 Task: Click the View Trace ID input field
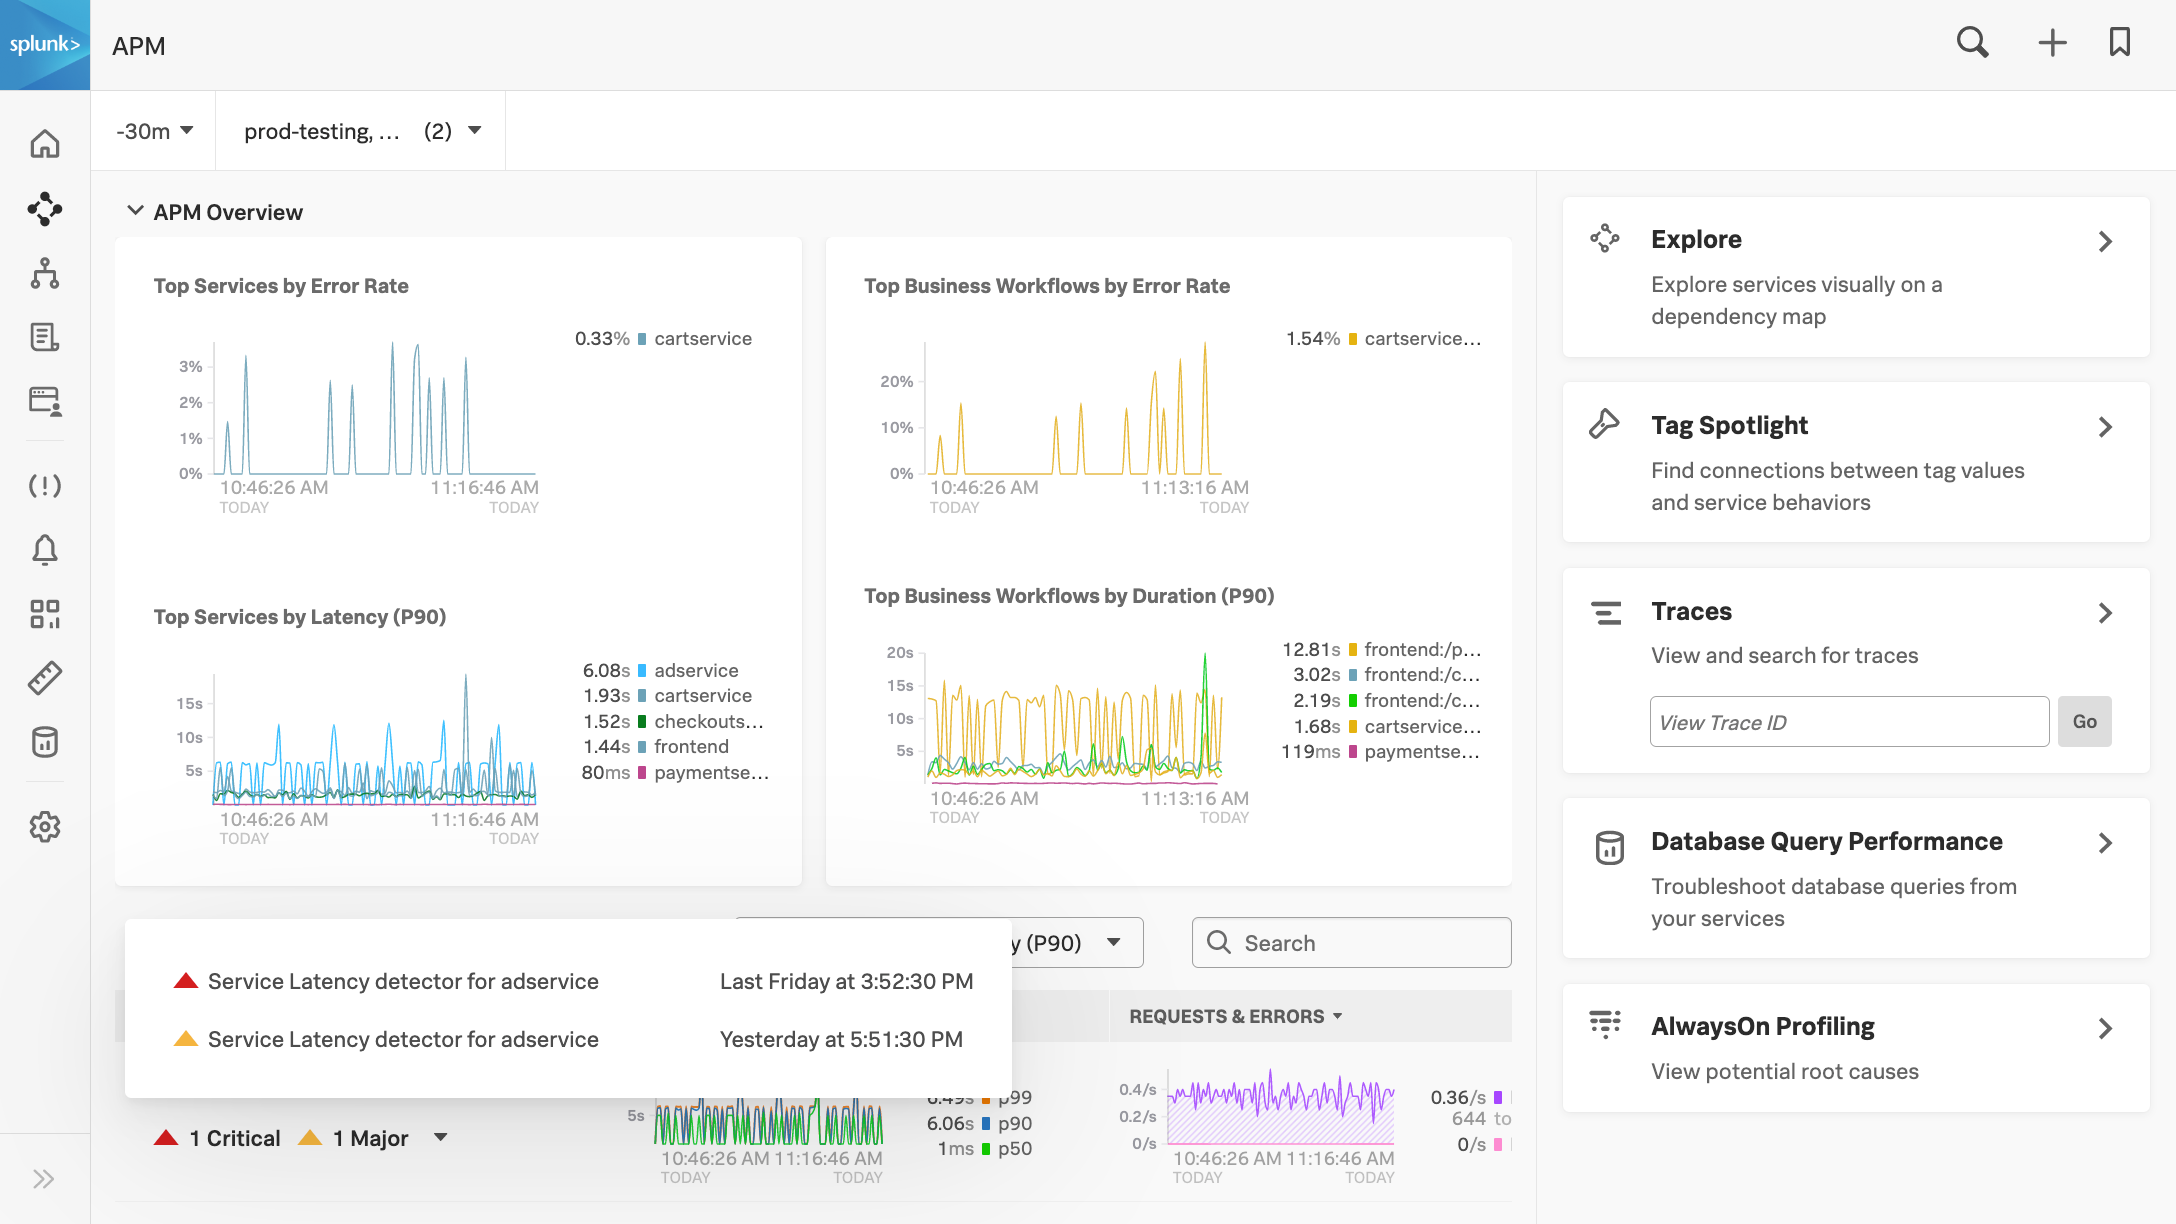(x=1849, y=722)
